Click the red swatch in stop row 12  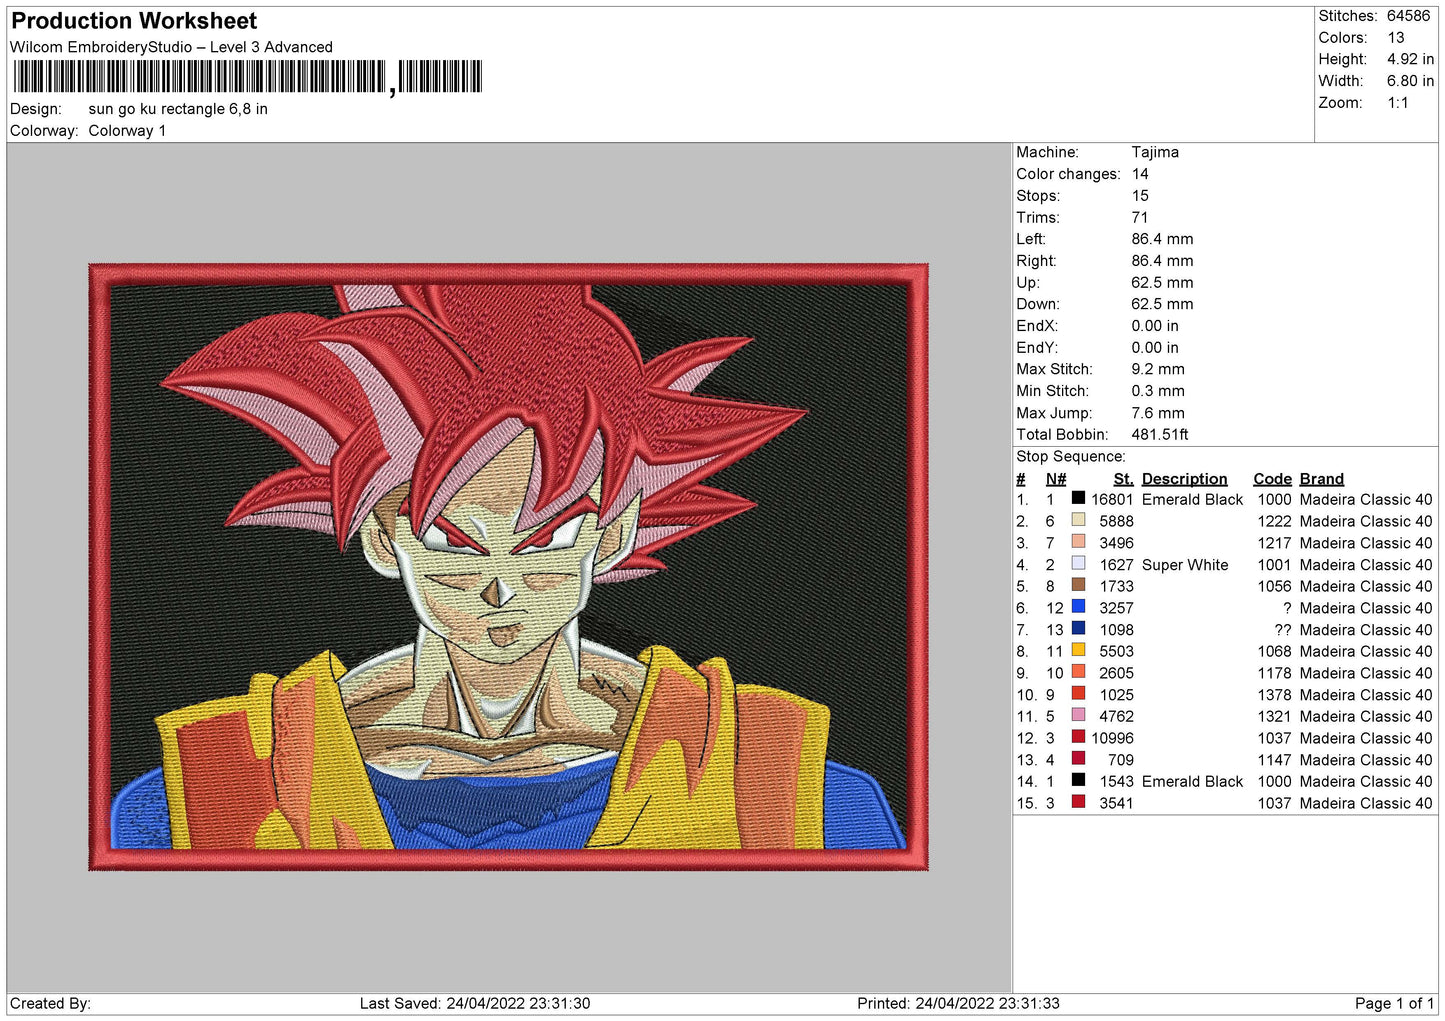(1078, 736)
